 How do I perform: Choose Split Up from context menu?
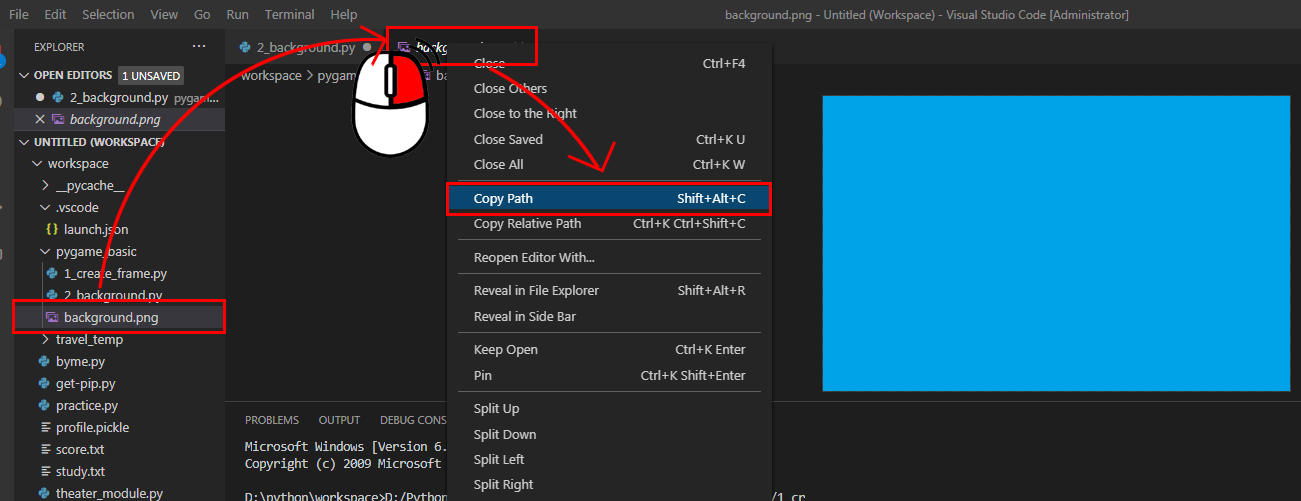tap(609, 408)
